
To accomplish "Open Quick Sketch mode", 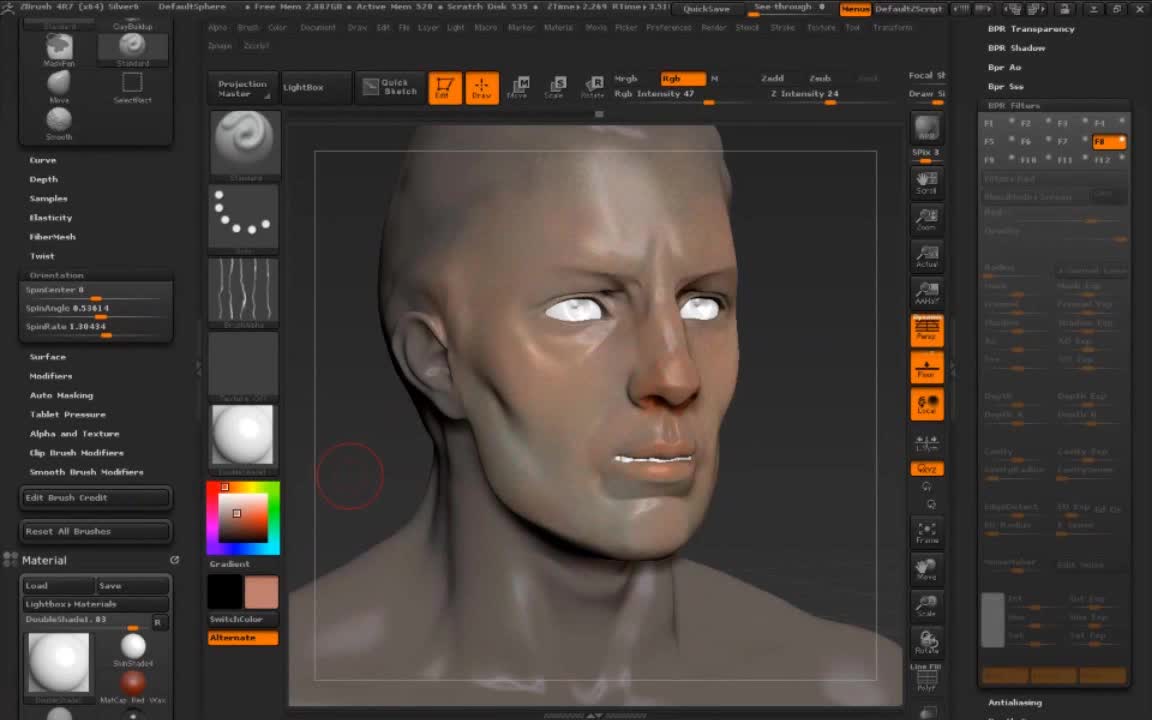I will point(390,87).
